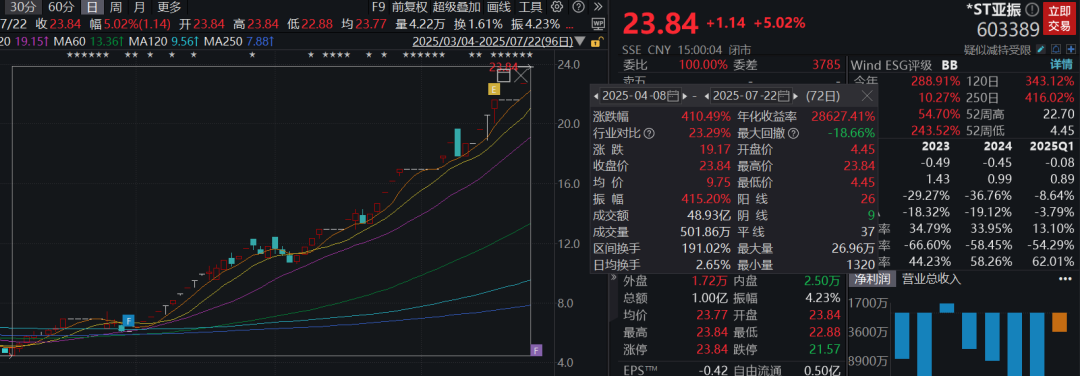Open the 更多 periods menu
Screen dimensions: 1080x376
[x=169, y=8]
